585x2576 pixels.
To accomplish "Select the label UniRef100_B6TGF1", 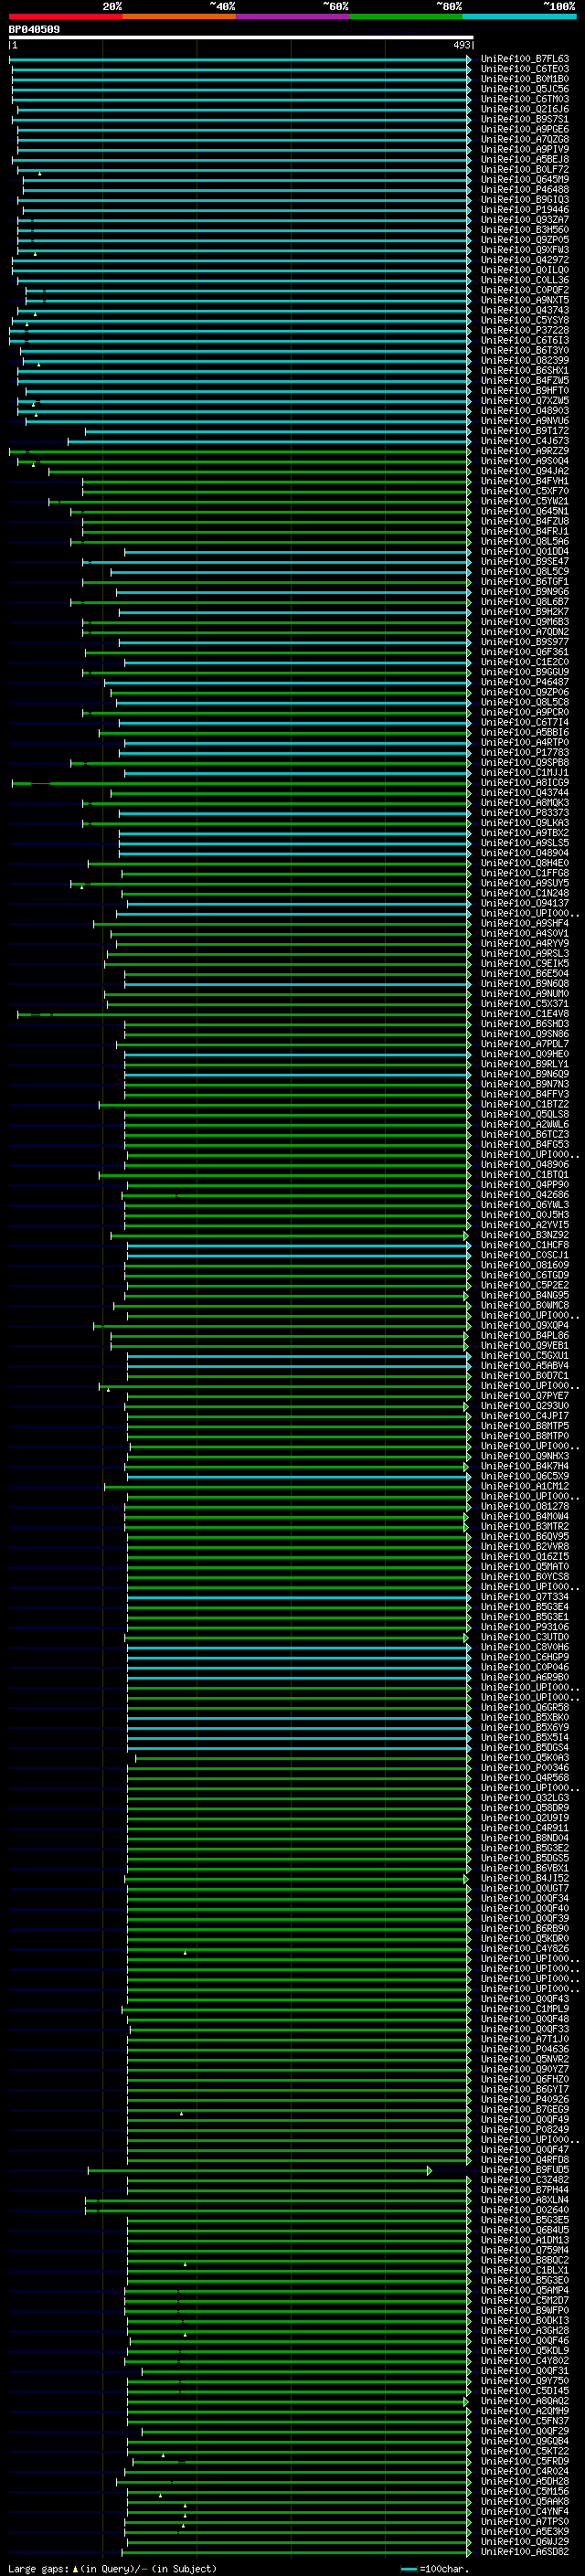I will [525, 581].
